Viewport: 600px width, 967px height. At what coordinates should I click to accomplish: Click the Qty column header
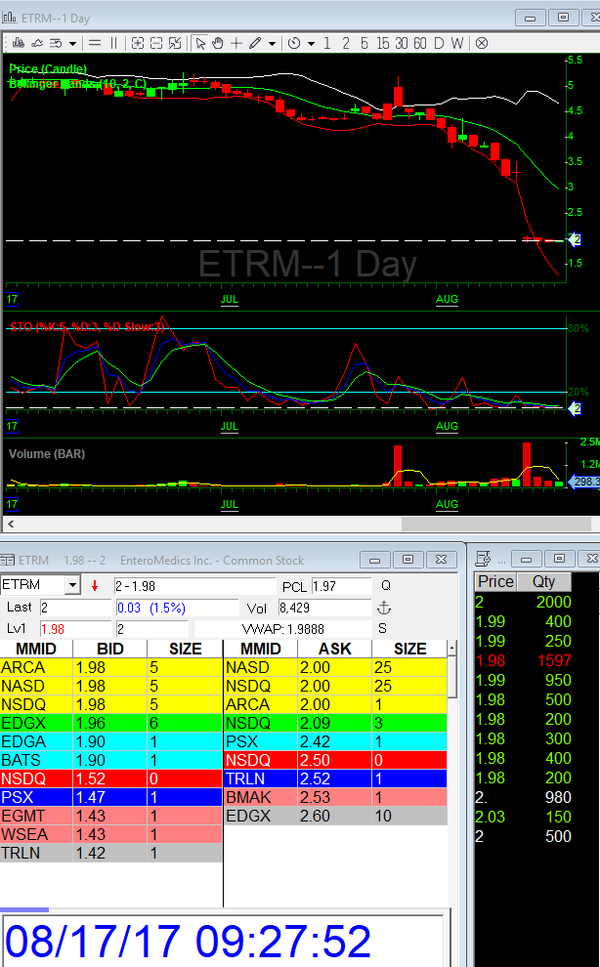coord(545,582)
